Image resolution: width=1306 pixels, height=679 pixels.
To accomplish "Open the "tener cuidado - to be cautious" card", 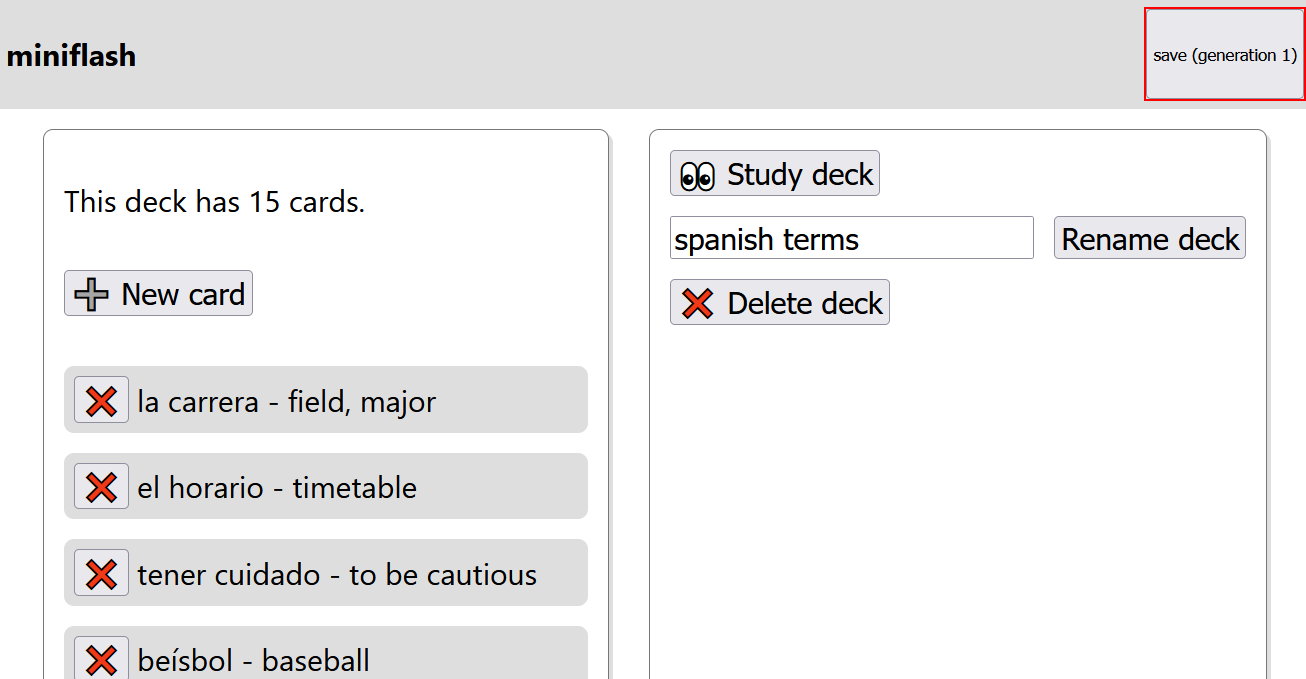I will point(337,575).
